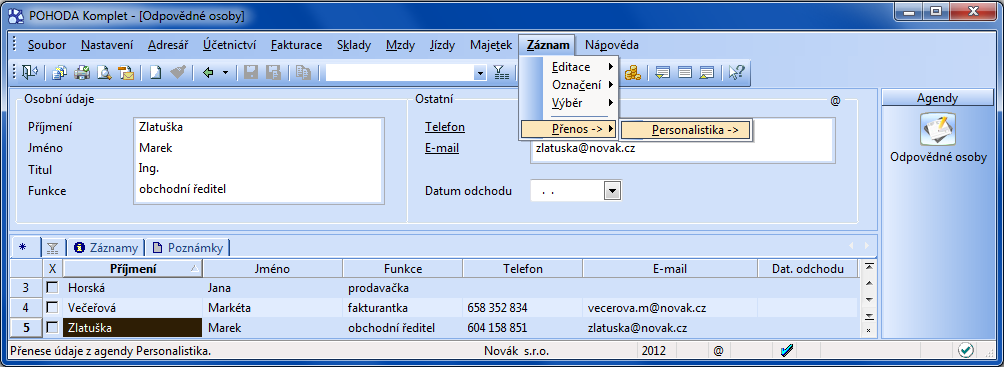Open the Nastavení menu

pyautogui.click(x=107, y=45)
